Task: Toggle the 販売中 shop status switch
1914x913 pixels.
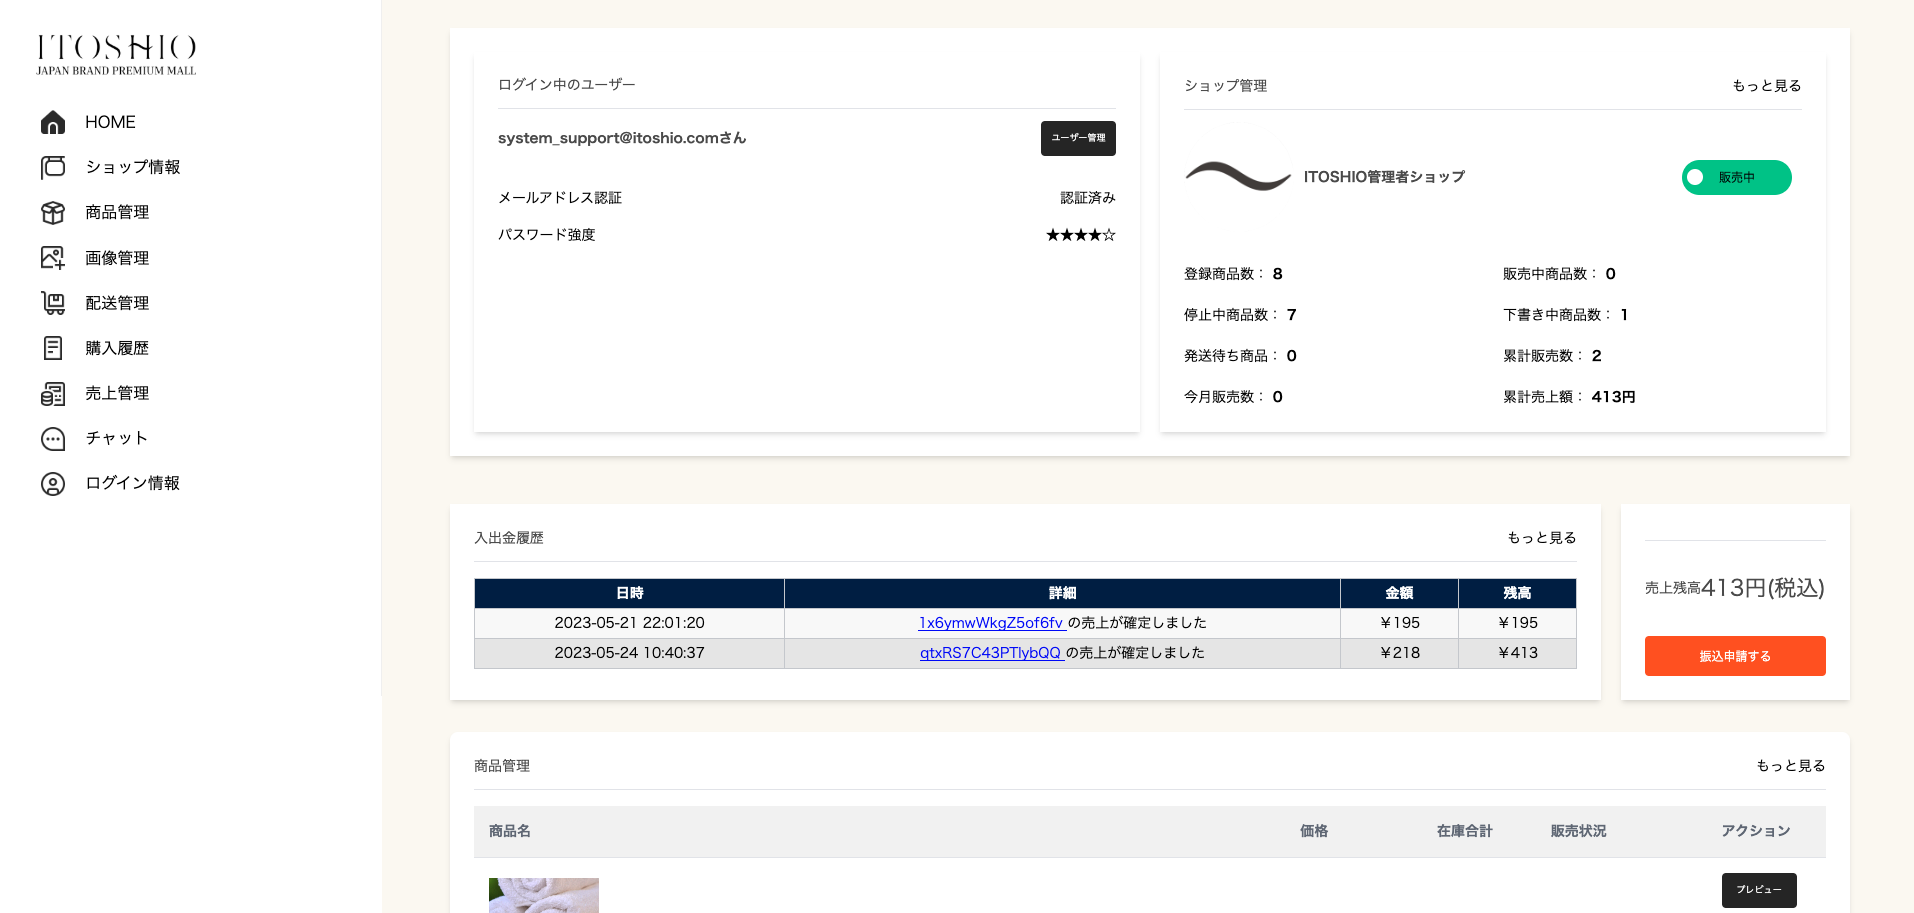Action: coord(1736,177)
